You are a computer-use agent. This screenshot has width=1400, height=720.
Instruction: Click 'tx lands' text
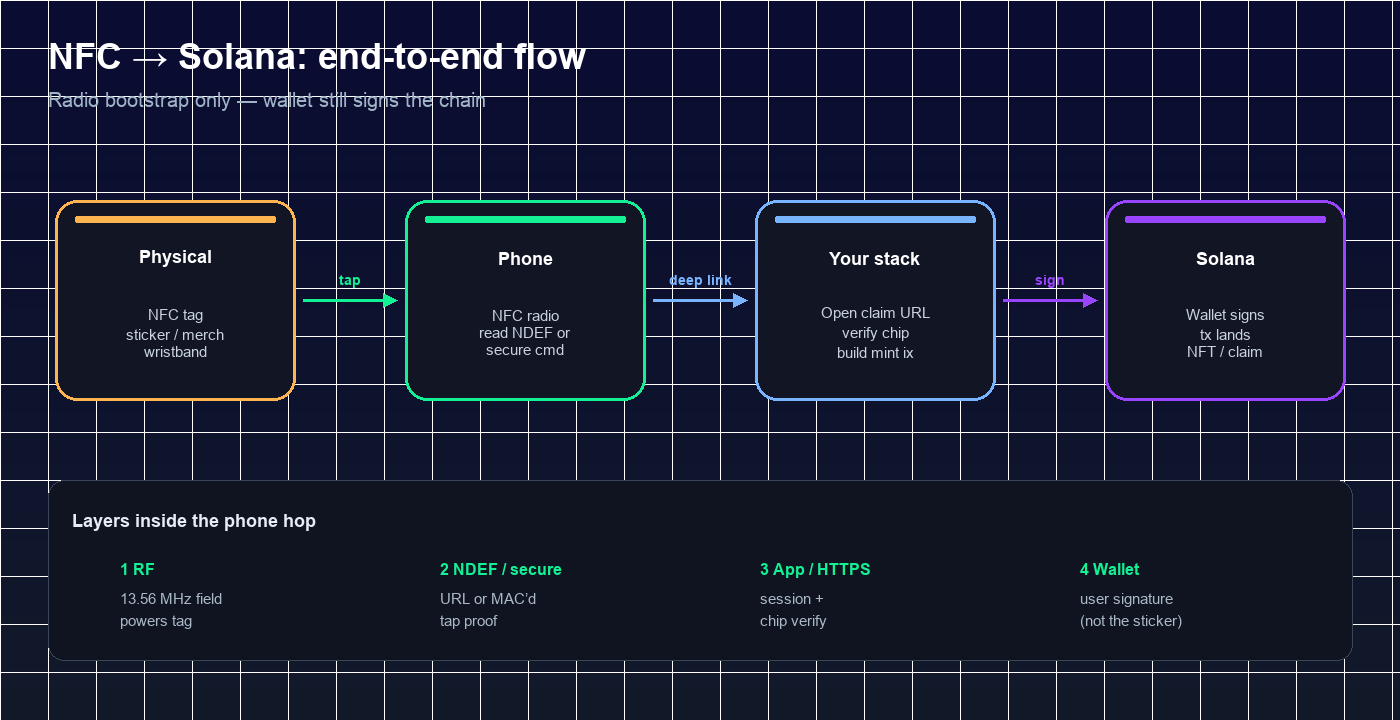pos(1225,335)
